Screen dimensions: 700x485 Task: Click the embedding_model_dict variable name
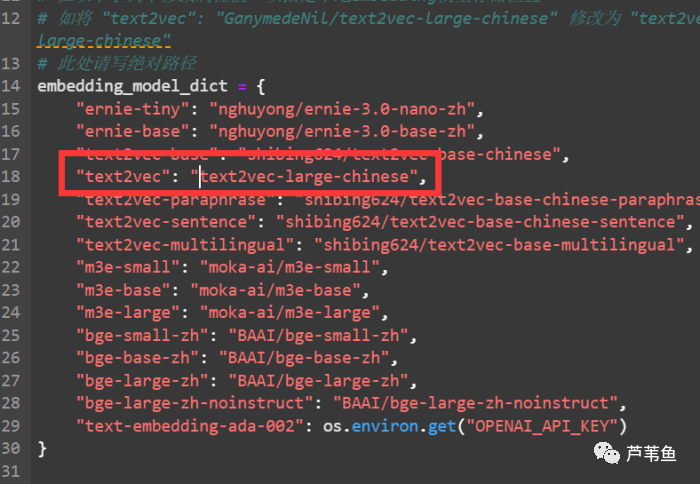(133, 86)
